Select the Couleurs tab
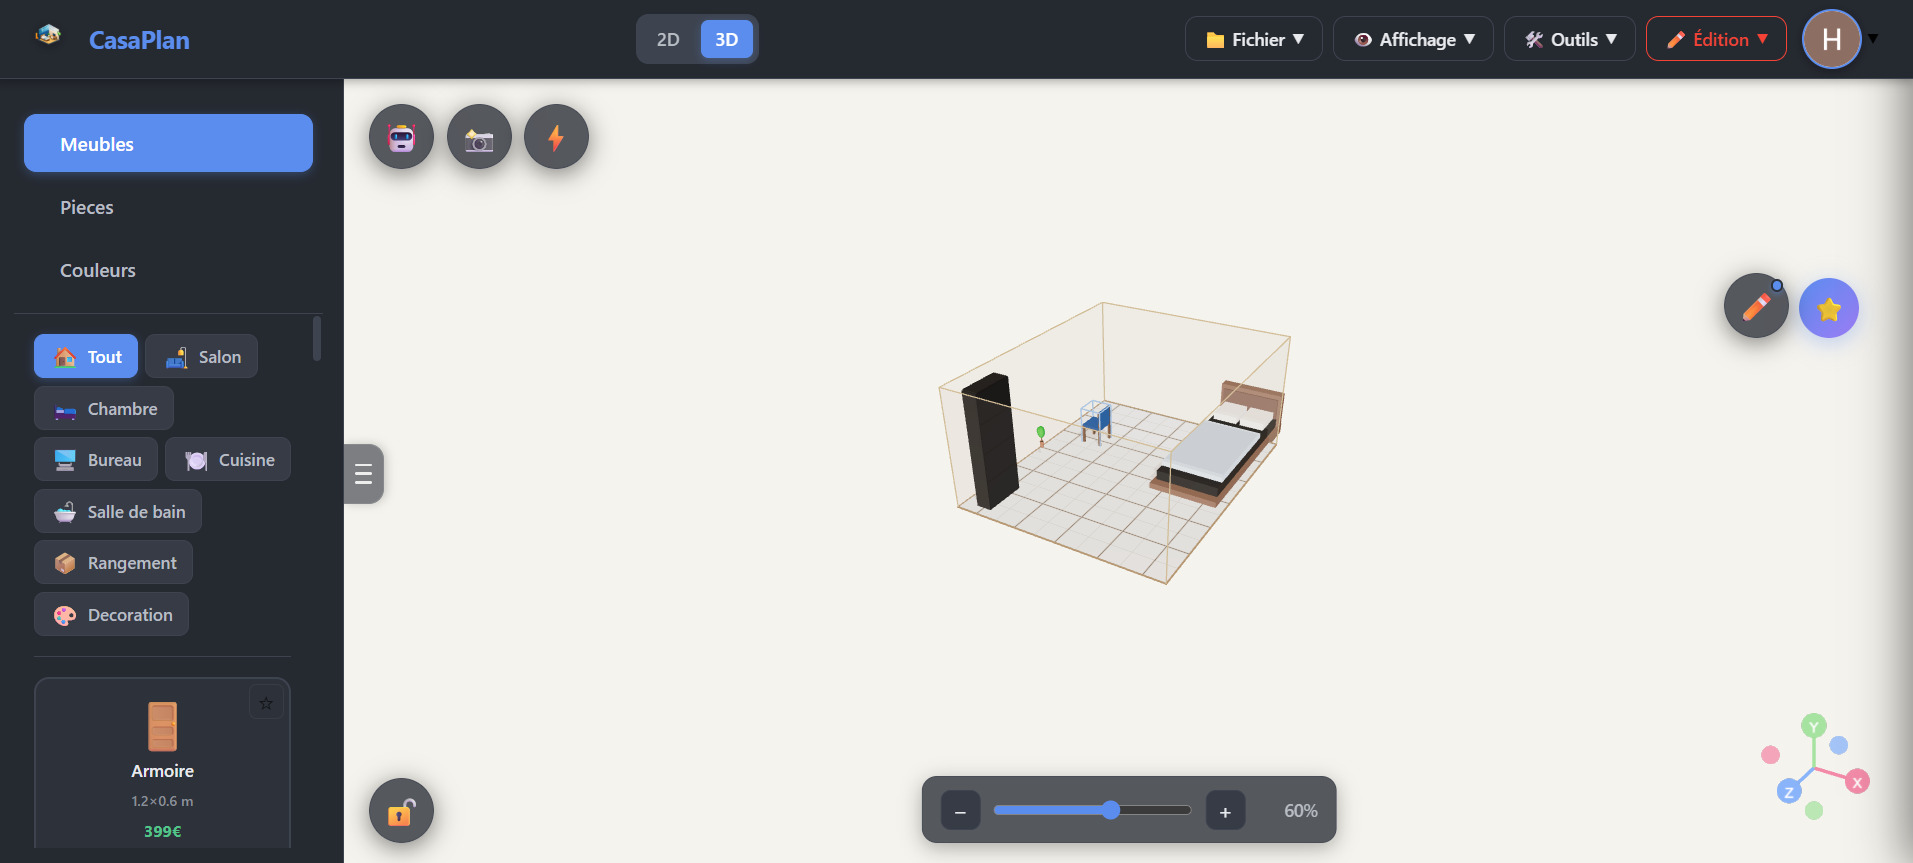The height and width of the screenshot is (863, 1913). click(98, 271)
